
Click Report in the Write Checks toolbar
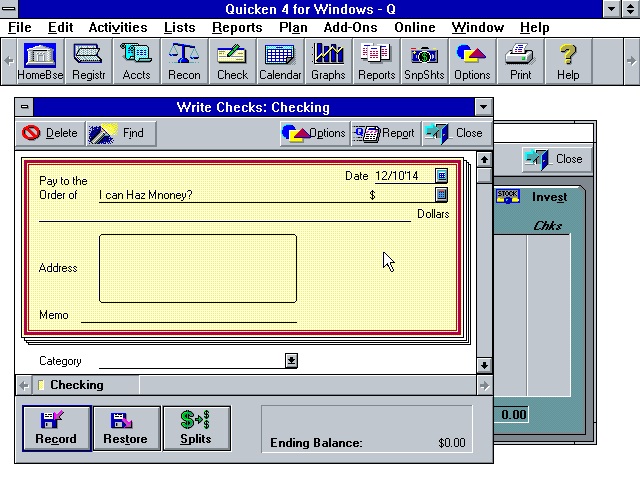(x=385, y=133)
